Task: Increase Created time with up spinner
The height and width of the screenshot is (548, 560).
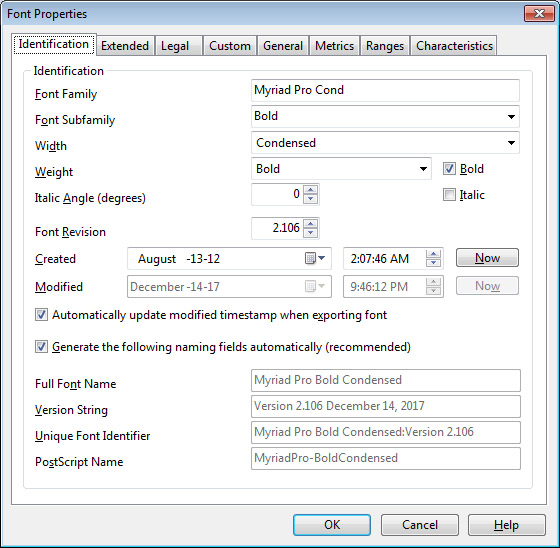Action: [434, 254]
